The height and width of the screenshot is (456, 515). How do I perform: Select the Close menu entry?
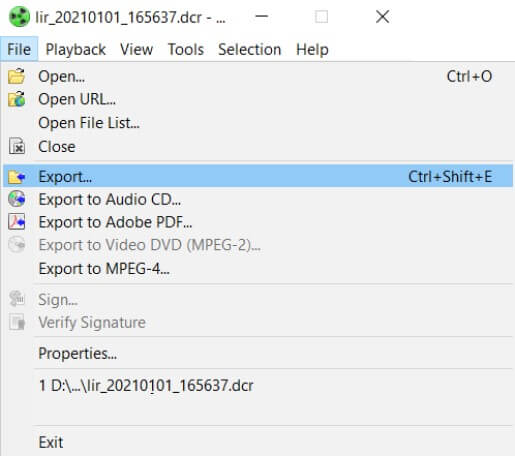258,147
